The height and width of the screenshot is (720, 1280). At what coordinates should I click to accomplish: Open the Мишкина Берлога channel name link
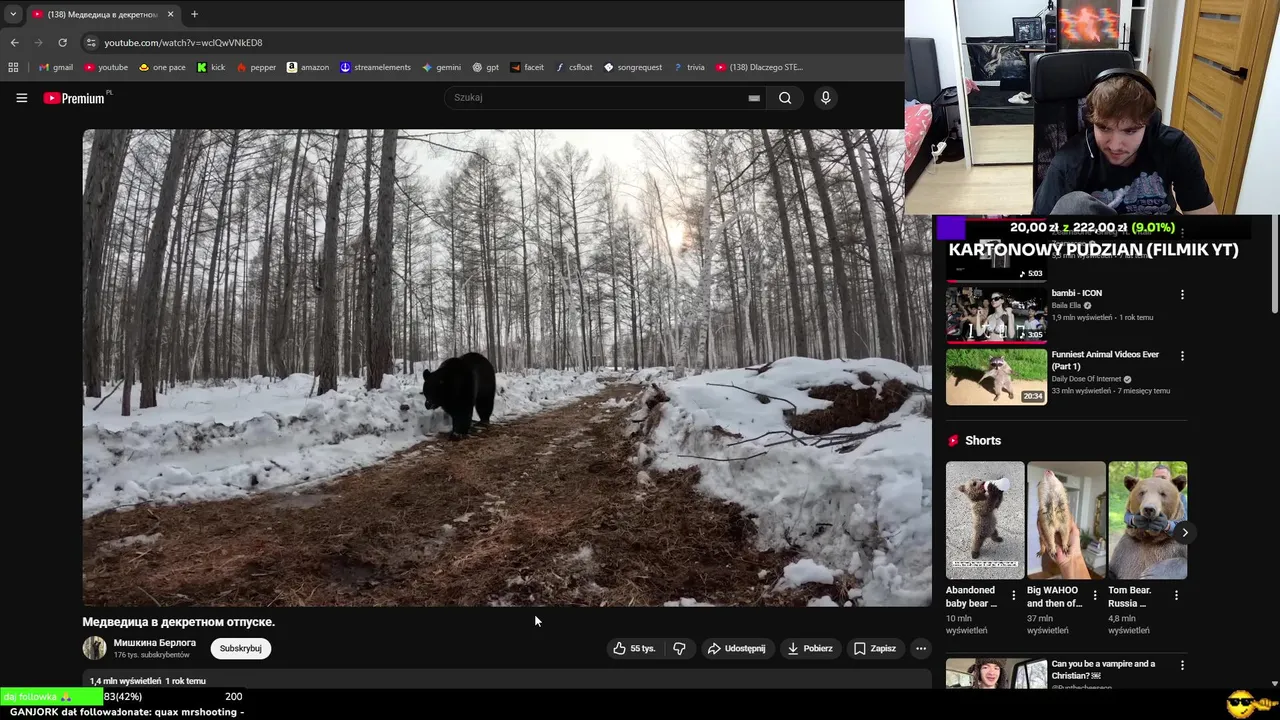[x=154, y=643]
